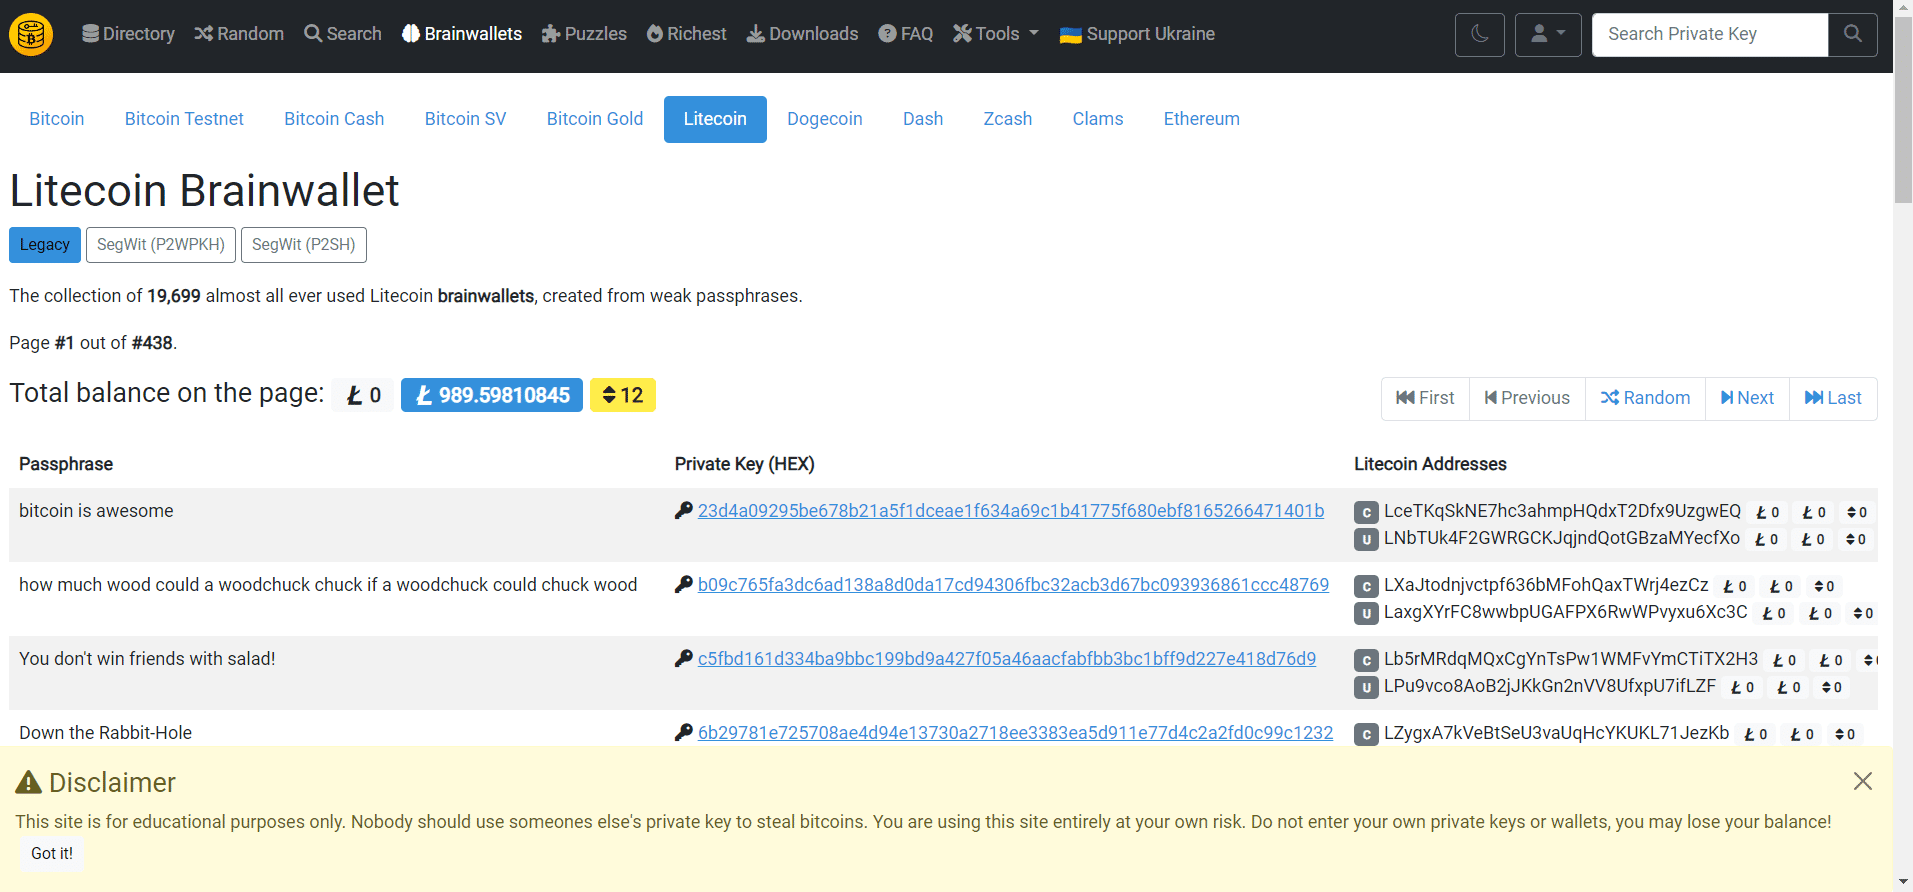Screen dimensions: 1913x892
Task: Select the Legacy address format
Action: (45, 245)
